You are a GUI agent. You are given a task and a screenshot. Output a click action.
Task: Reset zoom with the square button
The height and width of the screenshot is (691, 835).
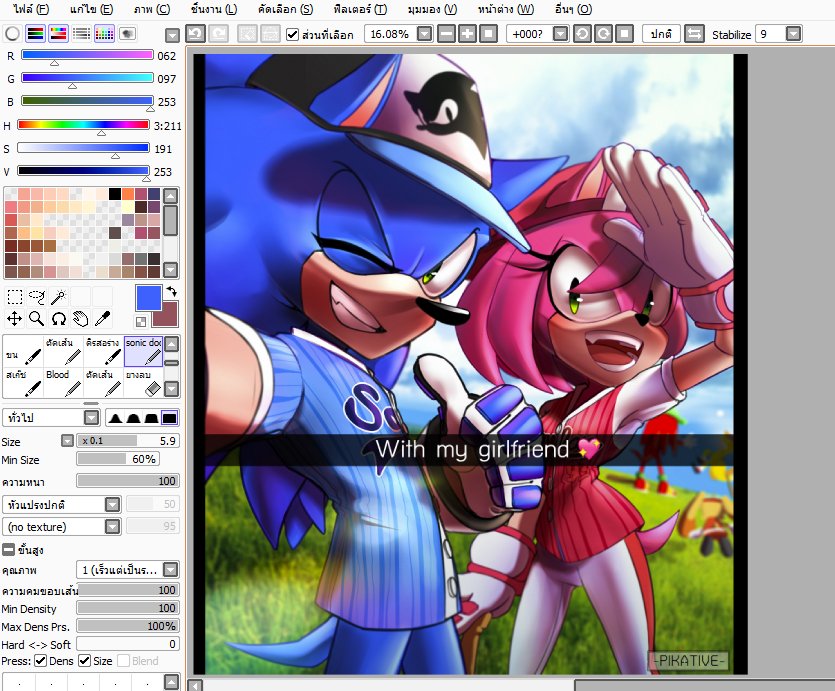[x=488, y=34]
